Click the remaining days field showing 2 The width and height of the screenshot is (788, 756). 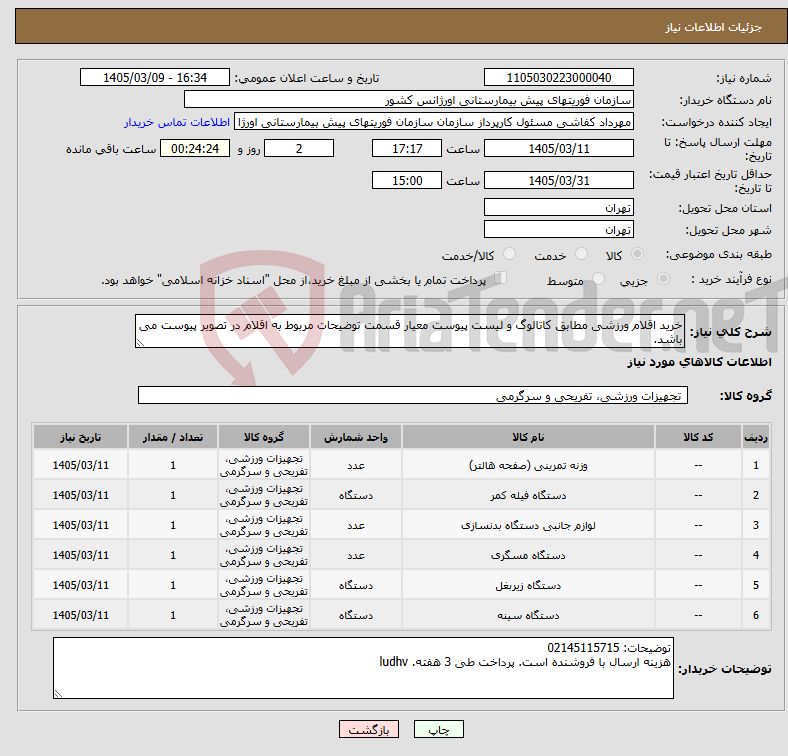tap(299, 148)
